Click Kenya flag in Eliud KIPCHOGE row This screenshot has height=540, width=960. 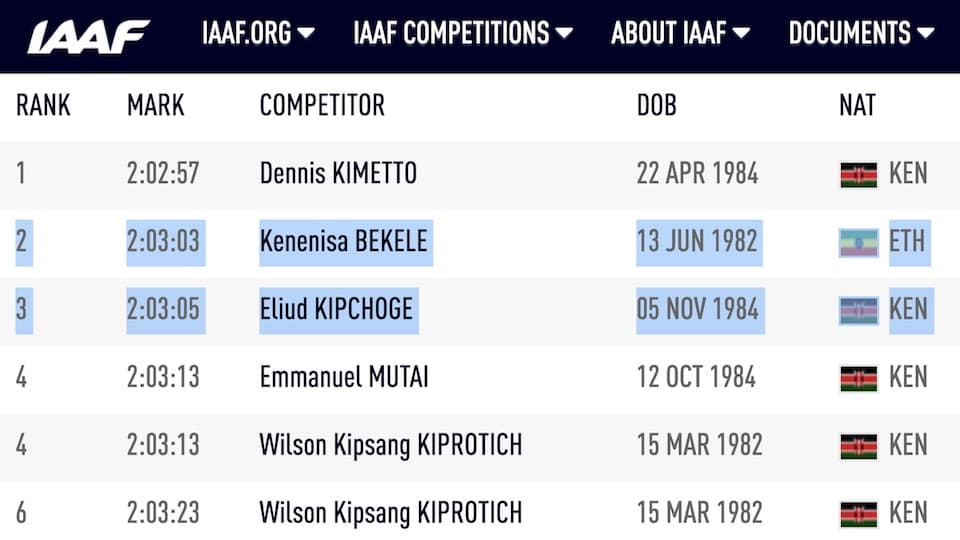click(858, 311)
